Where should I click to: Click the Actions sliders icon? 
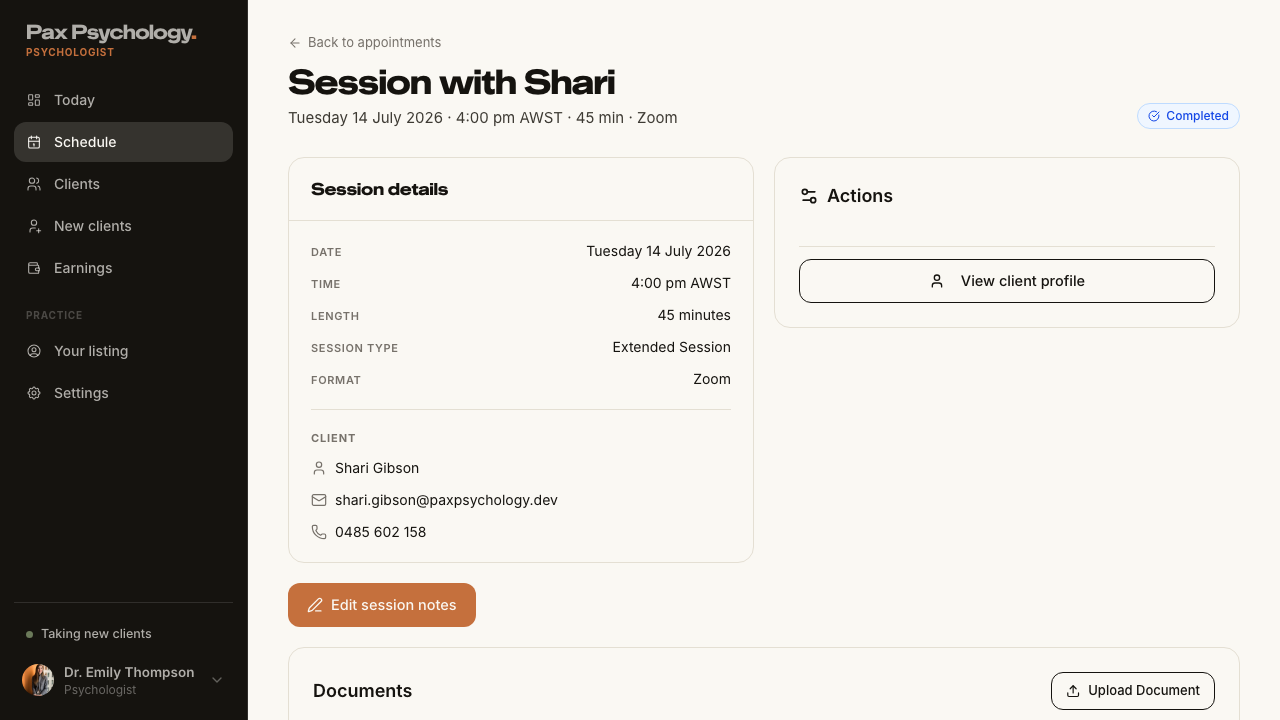(809, 196)
